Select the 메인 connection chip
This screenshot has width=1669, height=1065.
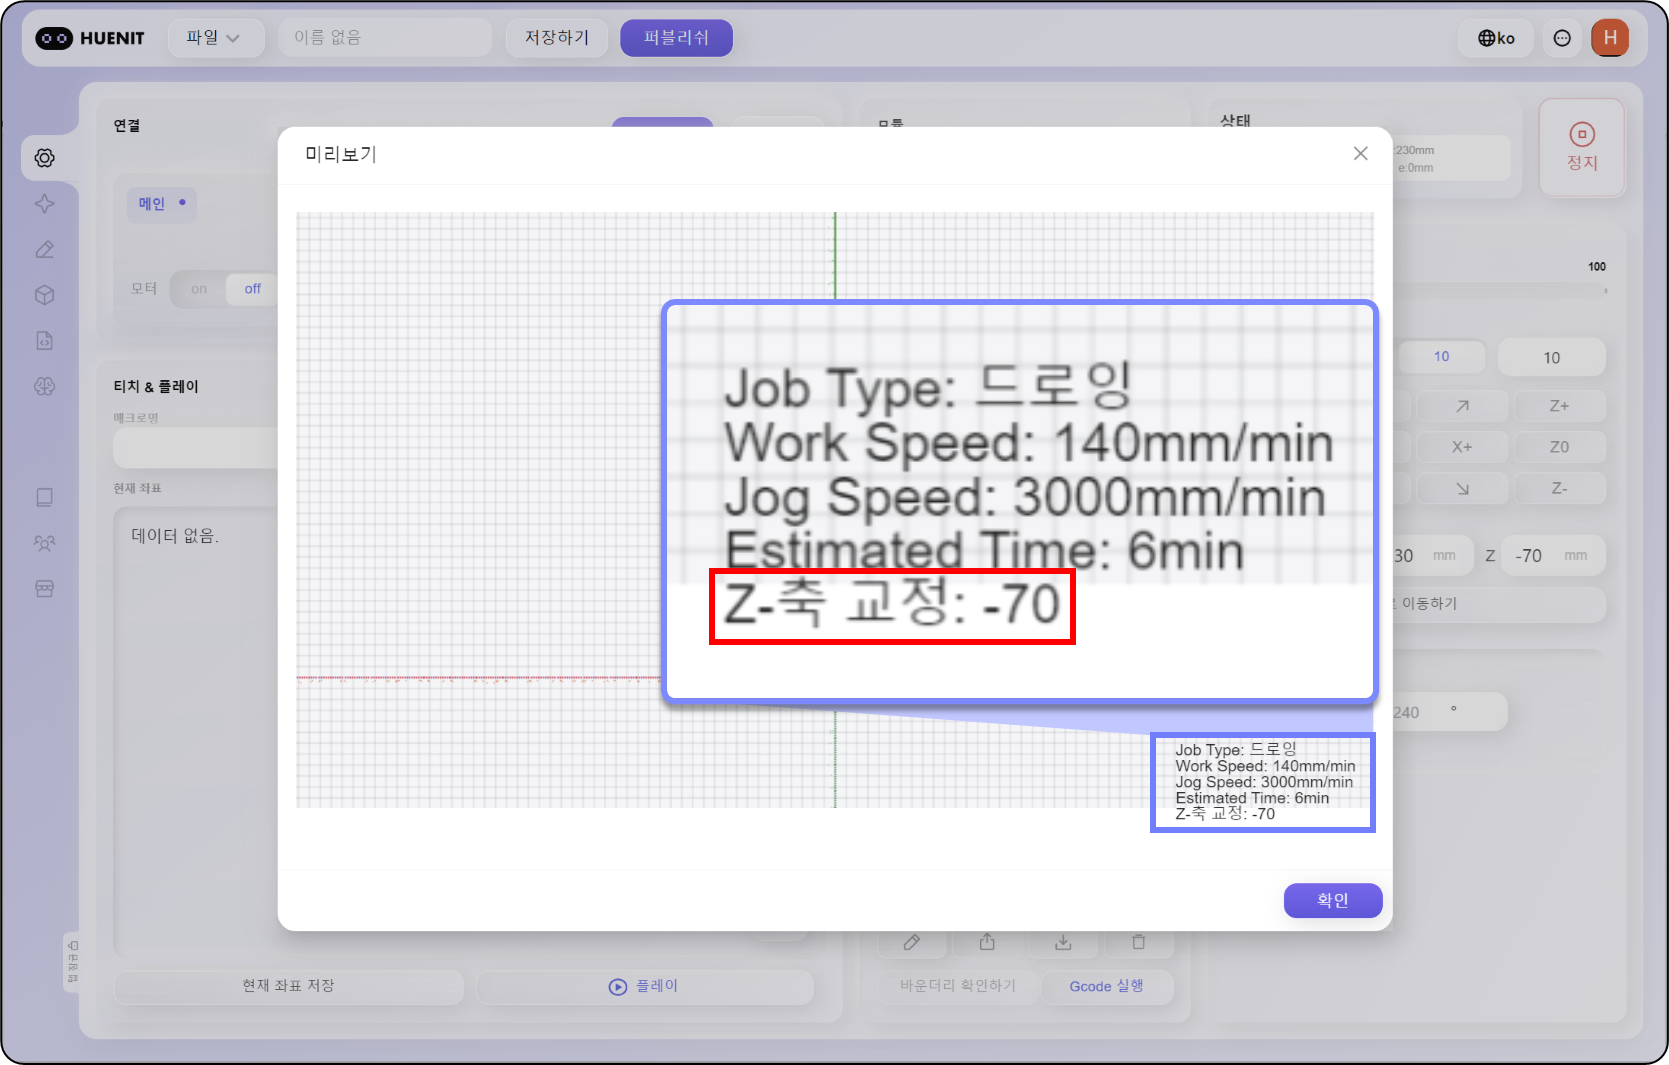pyautogui.click(x=161, y=204)
